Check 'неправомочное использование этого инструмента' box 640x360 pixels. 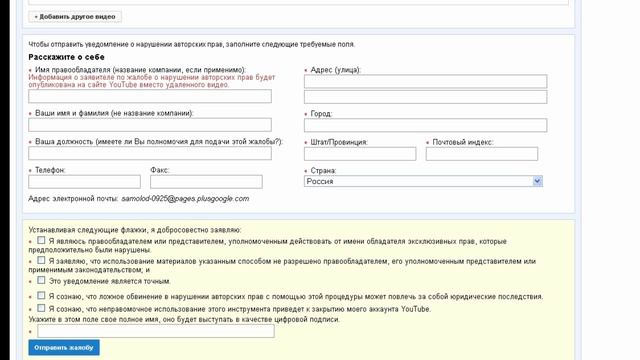(x=41, y=308)
